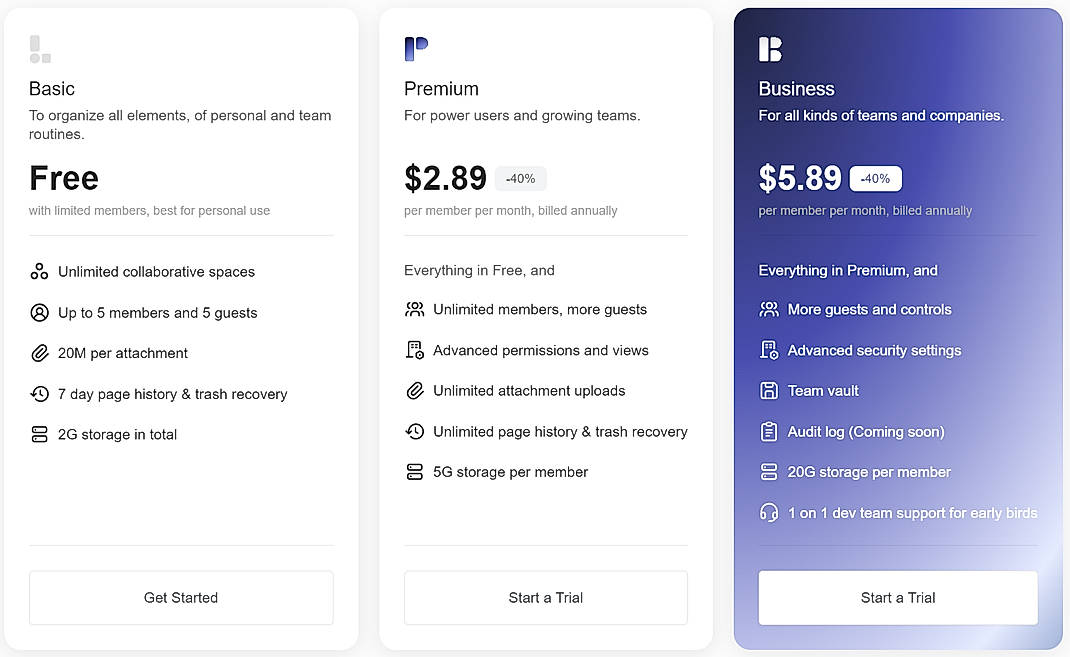Click the advanced security settings icon
Viewport: 1070px width, 657px height.
(769, 350)
